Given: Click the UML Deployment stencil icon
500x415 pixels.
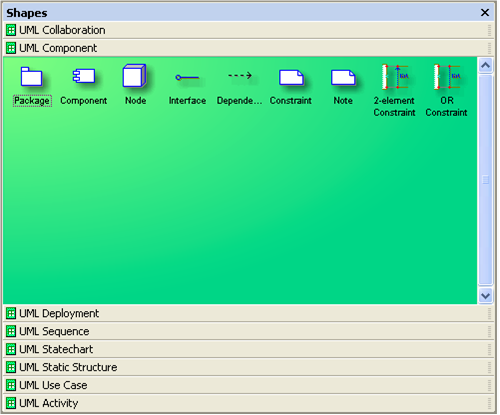Looking at the screenshot, I should tap(11, 314).
